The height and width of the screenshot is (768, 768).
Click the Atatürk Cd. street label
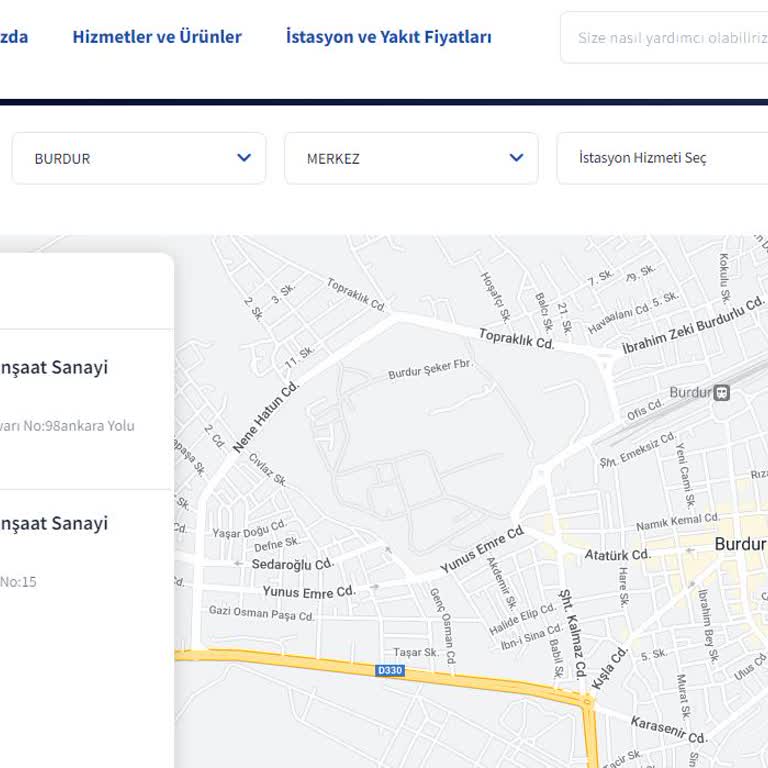(x=617, y=554)
